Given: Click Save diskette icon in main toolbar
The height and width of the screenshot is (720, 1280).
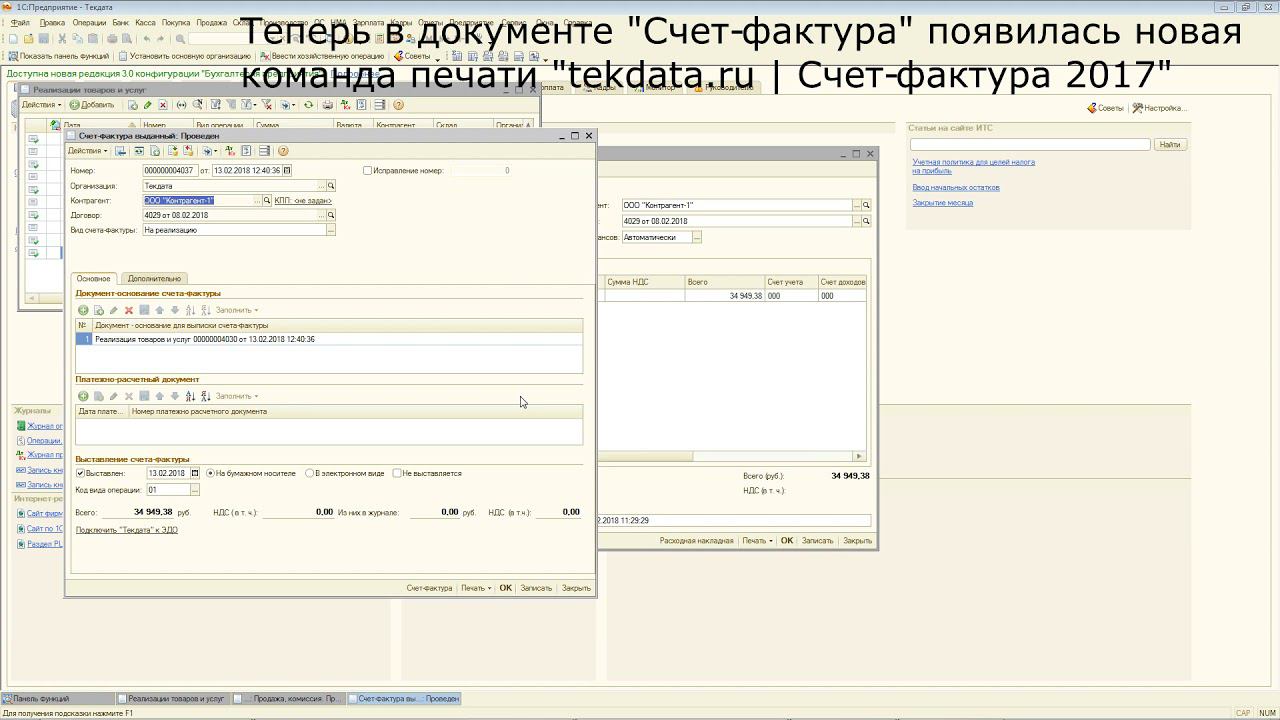Looking at the screenshot, I should click(x=44, y=39).
